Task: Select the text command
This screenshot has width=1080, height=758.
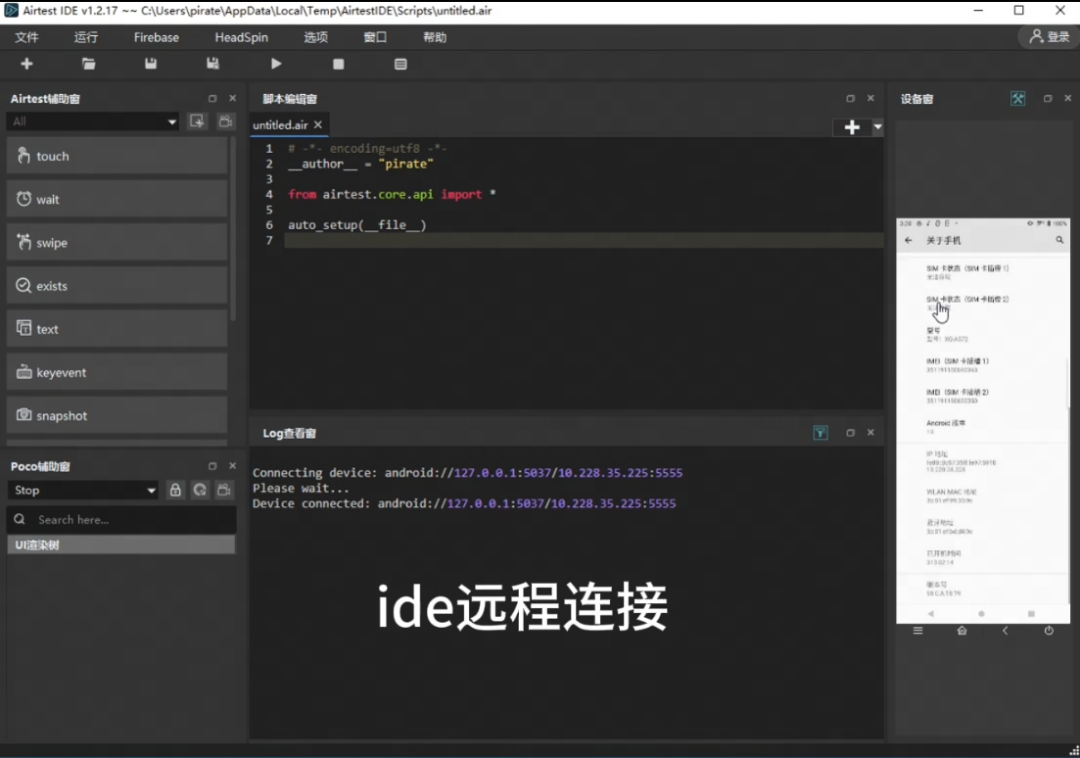Action: 117,329
